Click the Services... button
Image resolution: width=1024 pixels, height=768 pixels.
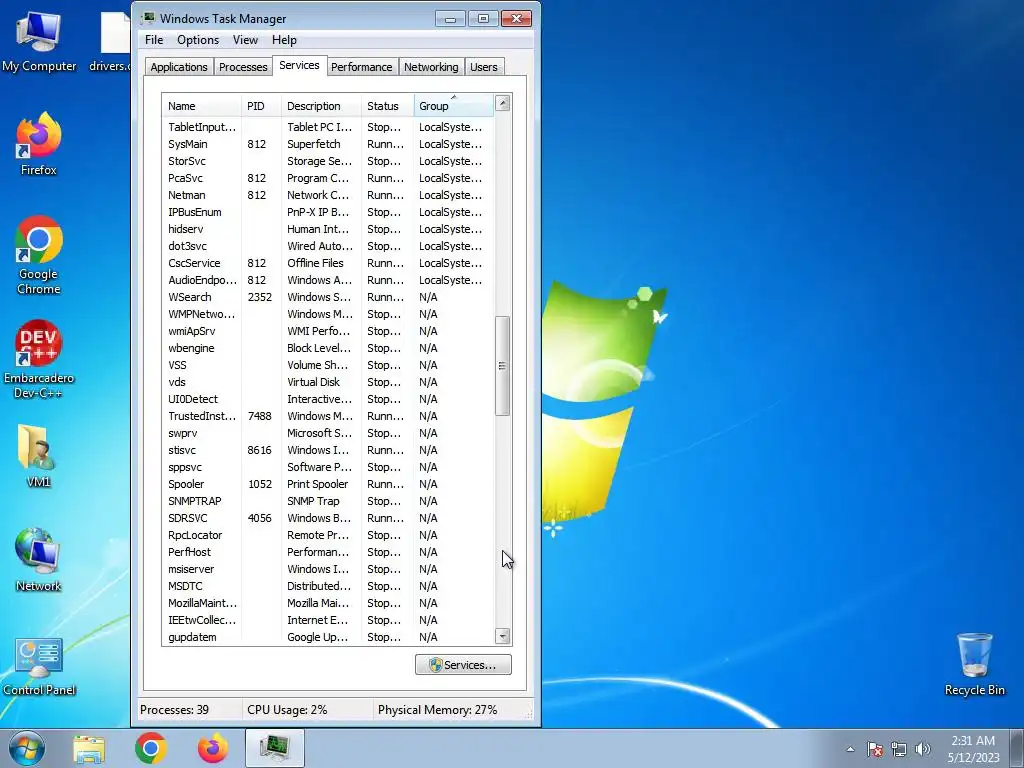(x=463, y=665)
